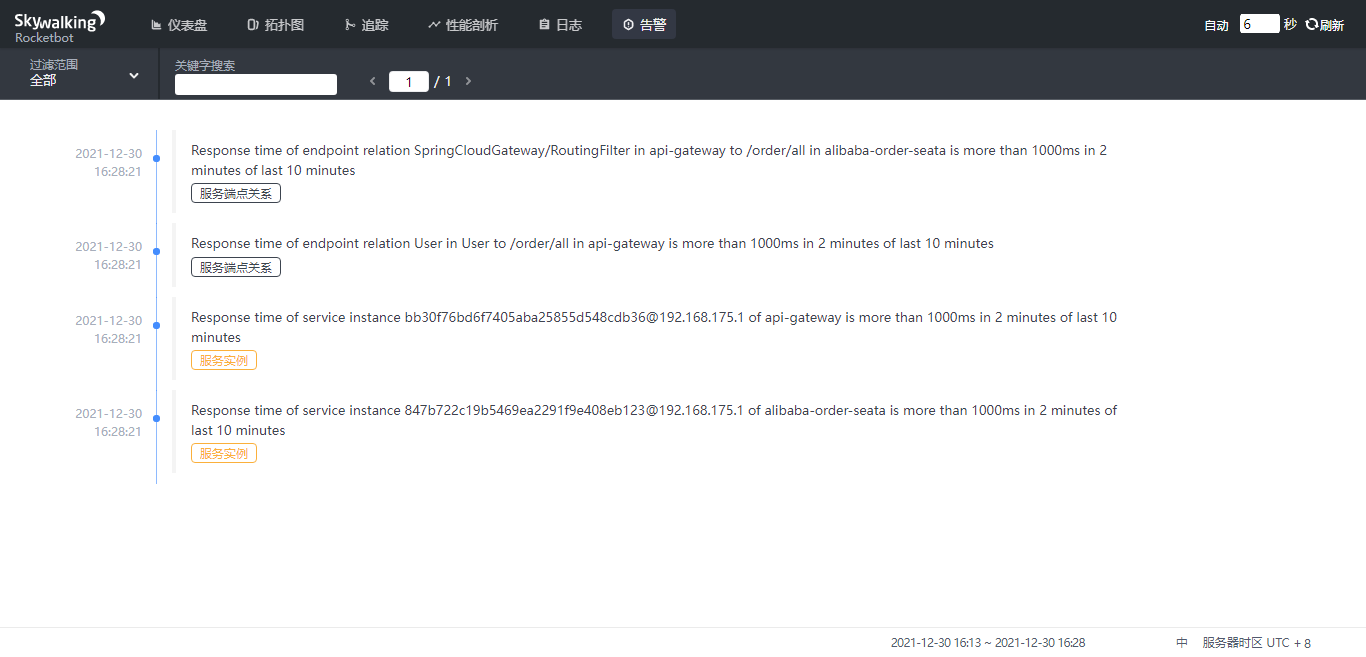The width and height of the screenshot is (1366, 657).
Task: Click timeline dot of the User endpoint alarm
Action: [x=156, y=251]
